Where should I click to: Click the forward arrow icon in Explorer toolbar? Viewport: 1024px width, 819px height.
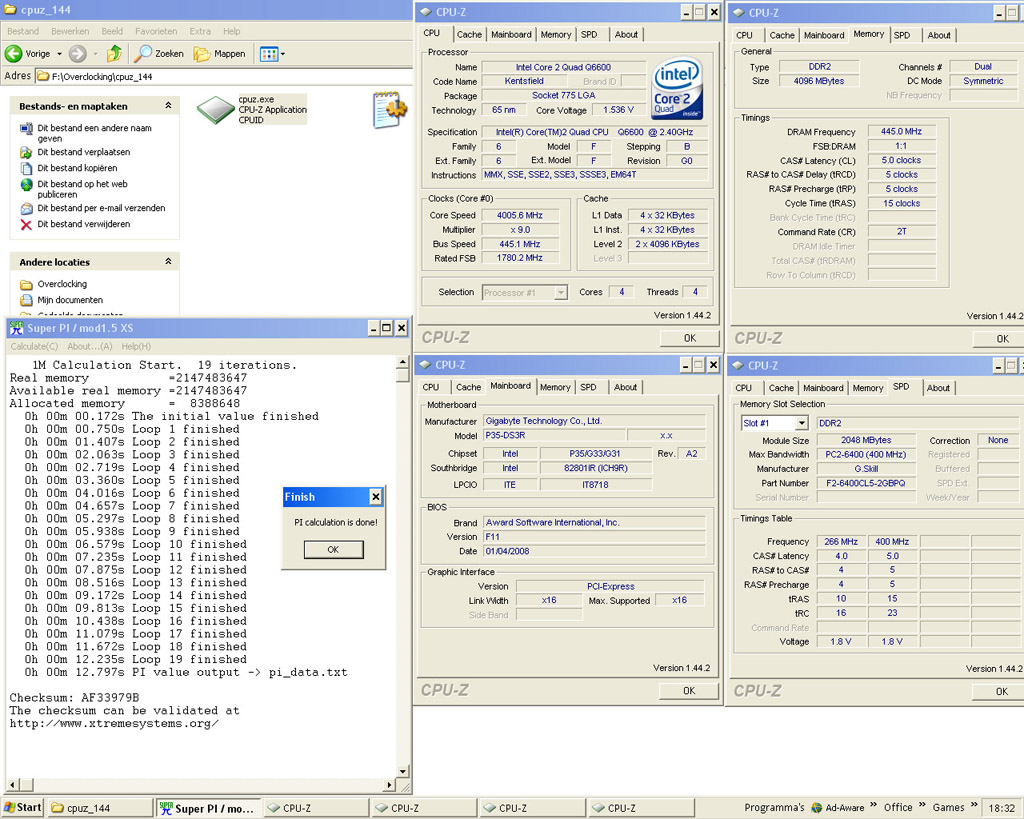click(78, 53)
